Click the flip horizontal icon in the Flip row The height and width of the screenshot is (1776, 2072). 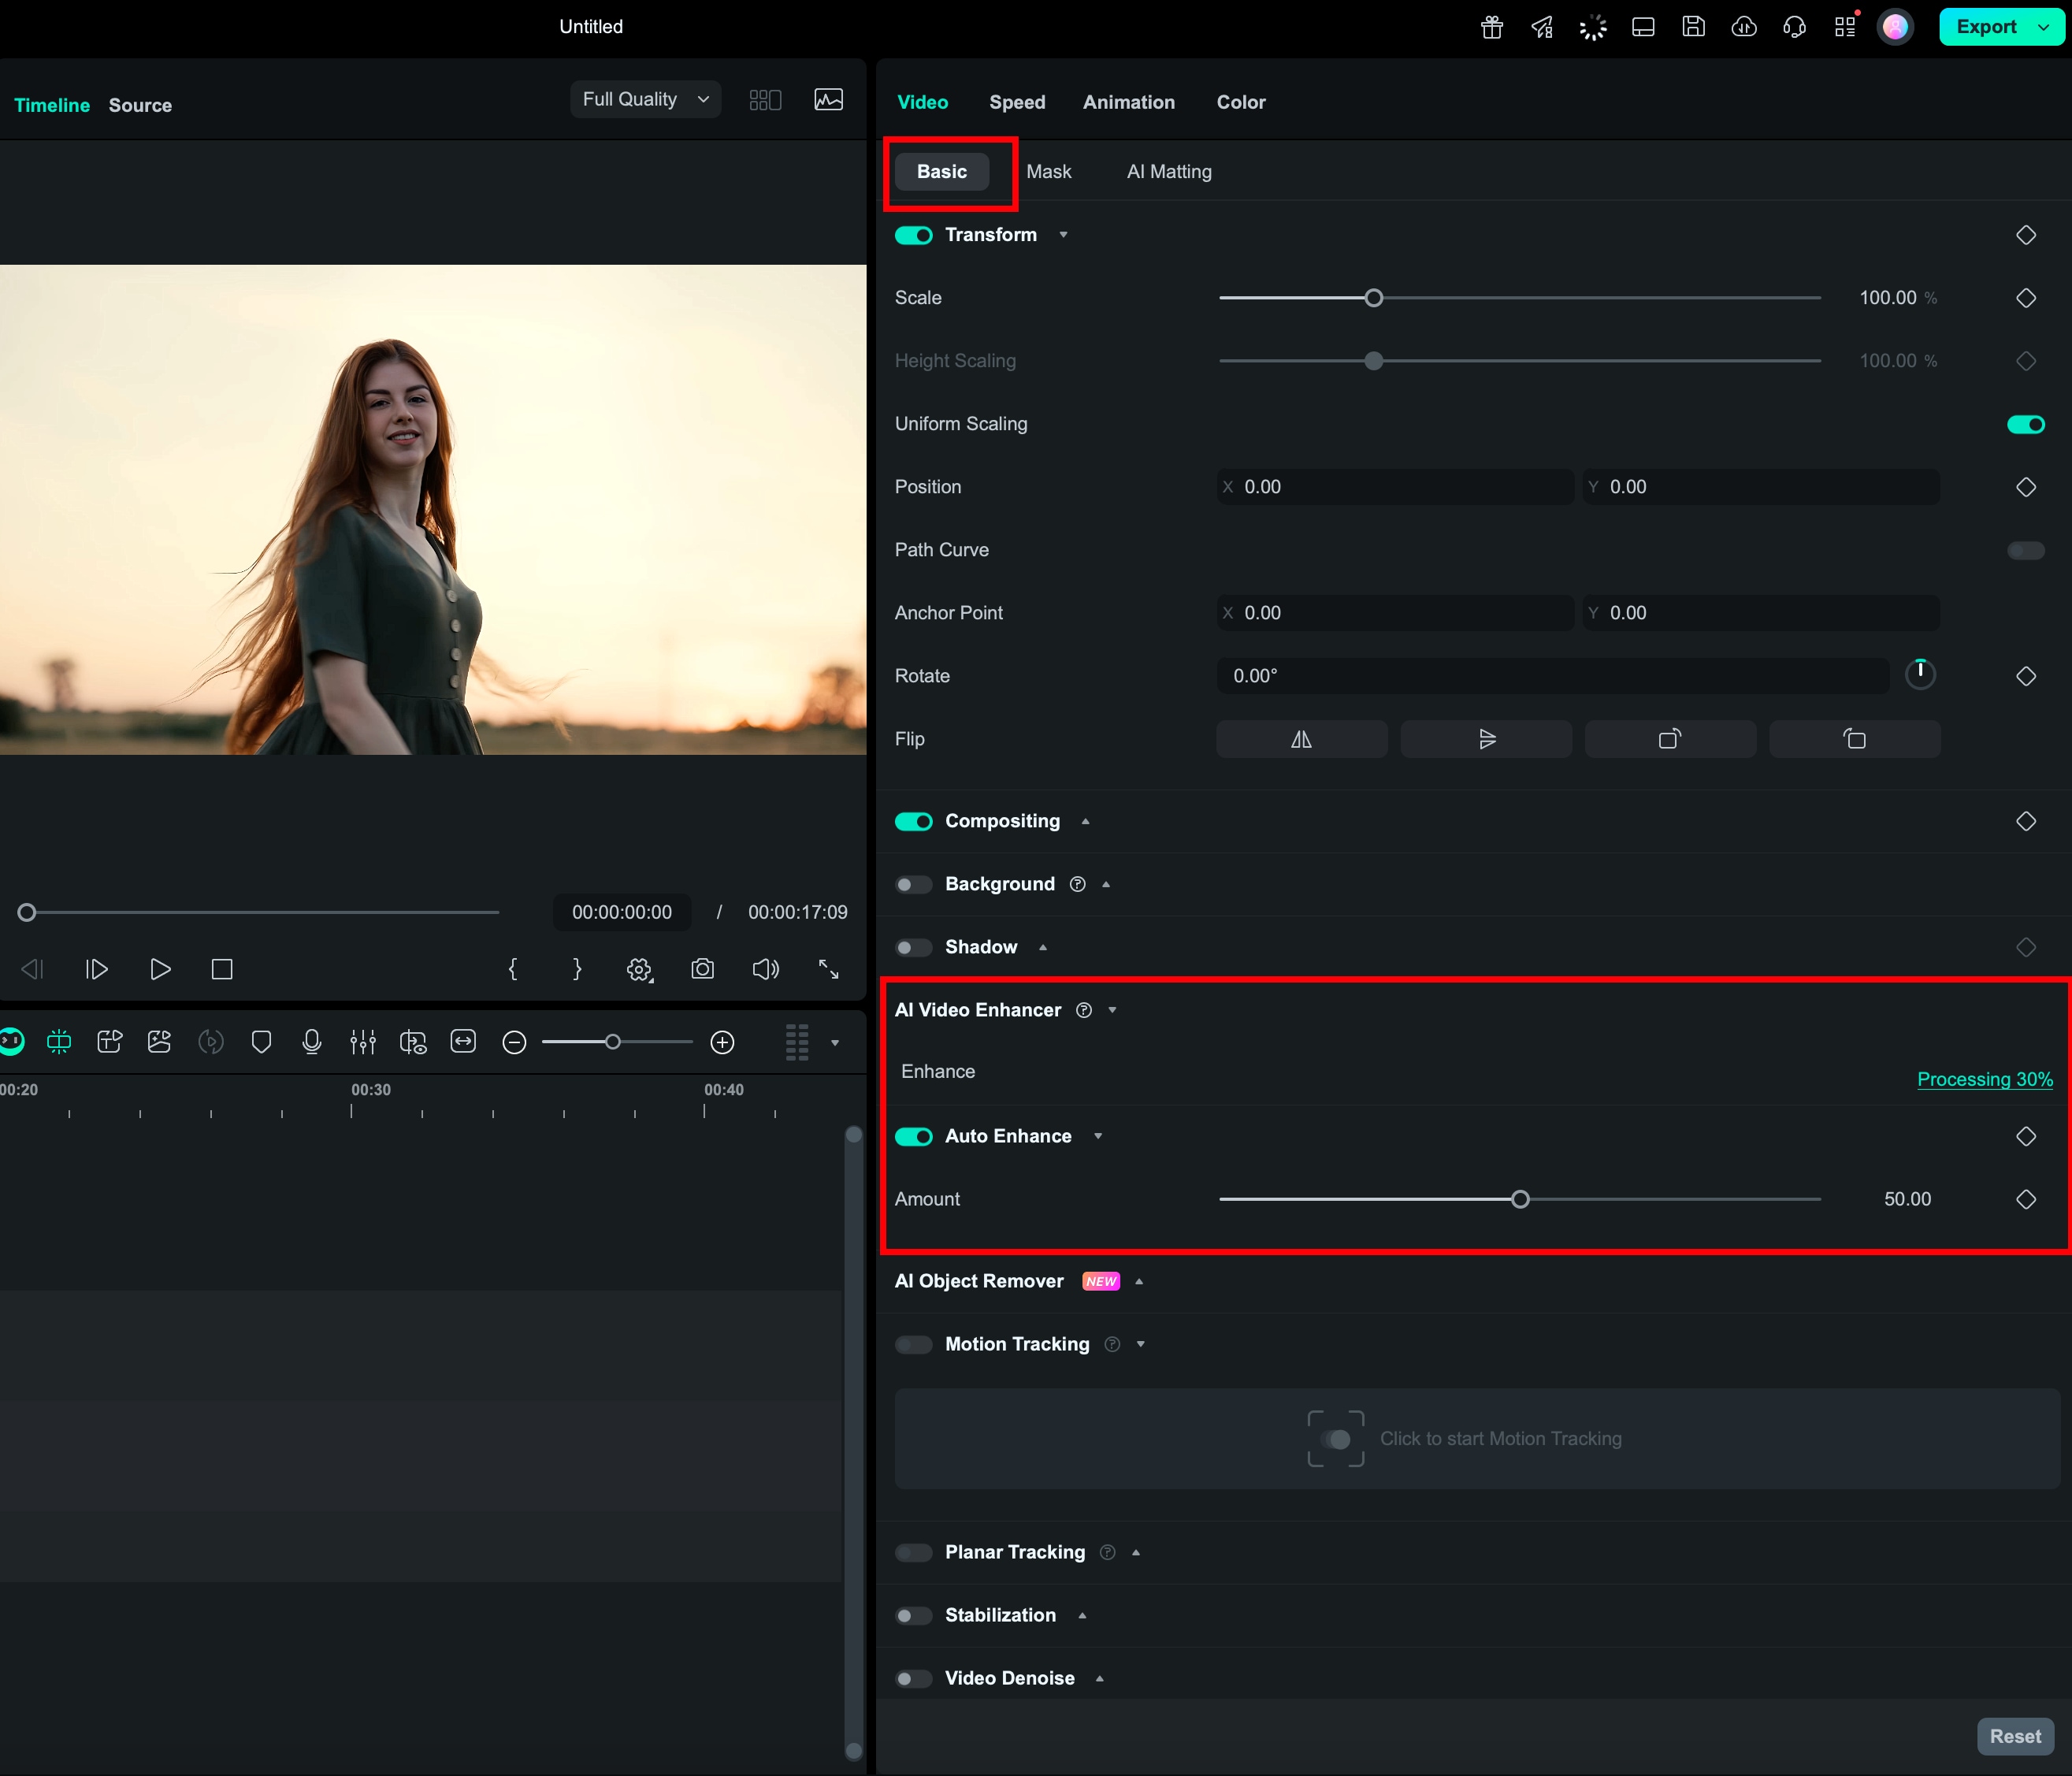[x=1301, y=739]
